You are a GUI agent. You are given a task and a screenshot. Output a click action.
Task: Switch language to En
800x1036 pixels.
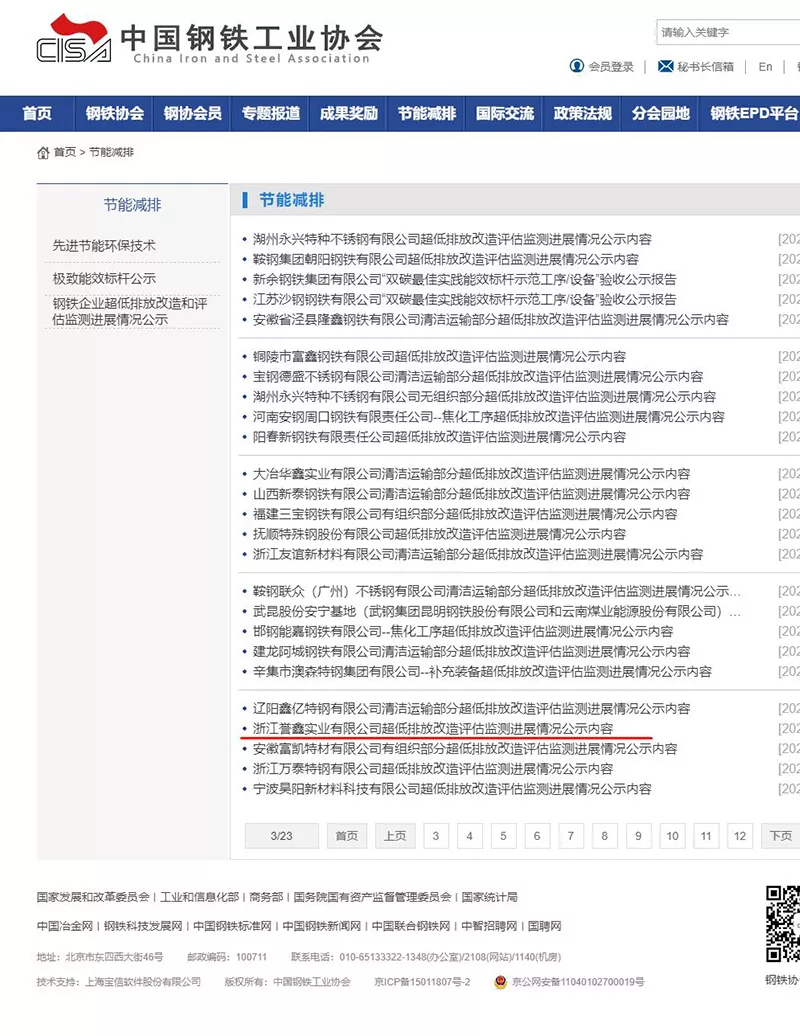click(765, 67)
